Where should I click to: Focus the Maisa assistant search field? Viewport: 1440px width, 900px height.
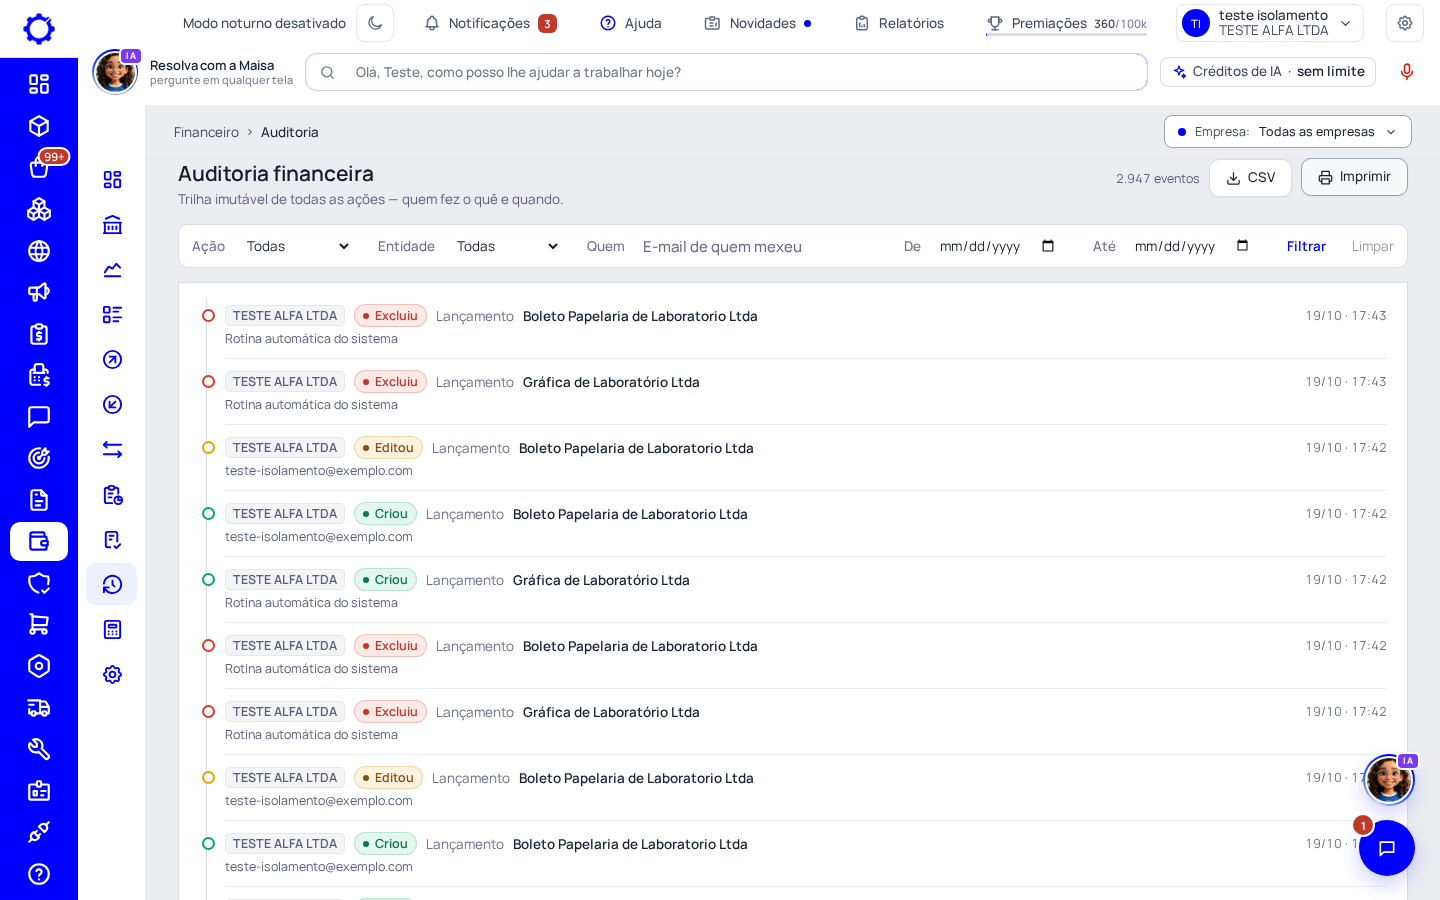(x=726, y=72)
